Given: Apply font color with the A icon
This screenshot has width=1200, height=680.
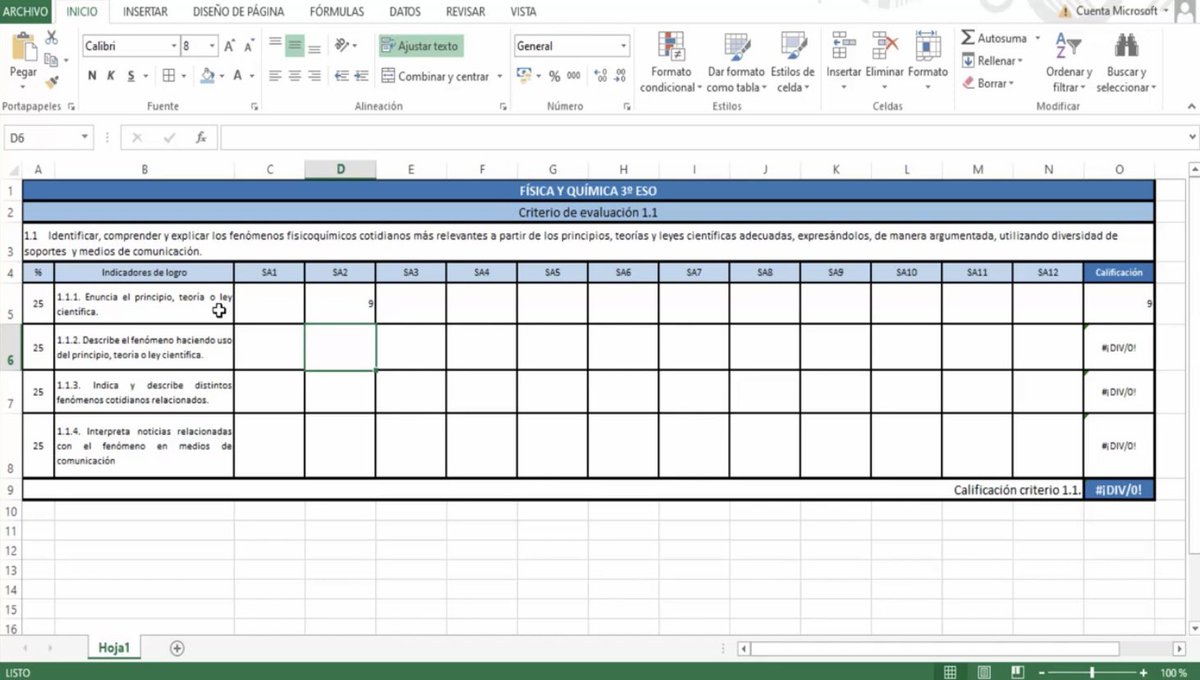Looking at the screenshot, I should (x=237, y=76).
